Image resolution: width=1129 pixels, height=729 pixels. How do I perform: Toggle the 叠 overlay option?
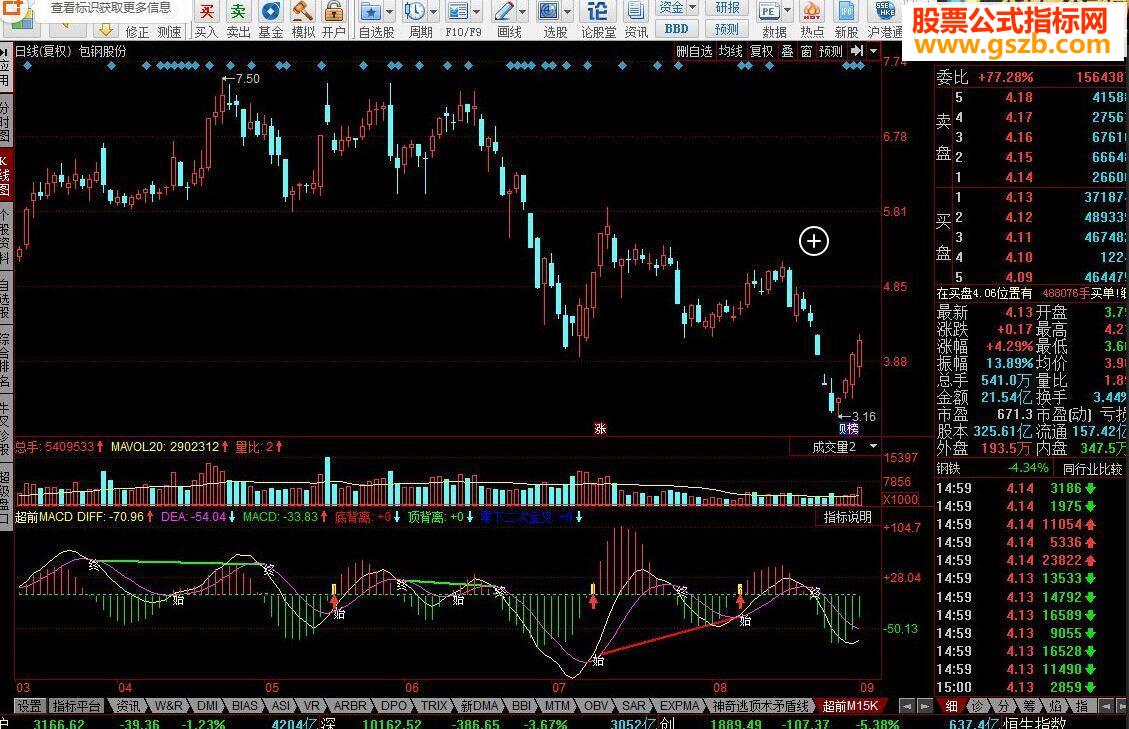click(788, 51)
